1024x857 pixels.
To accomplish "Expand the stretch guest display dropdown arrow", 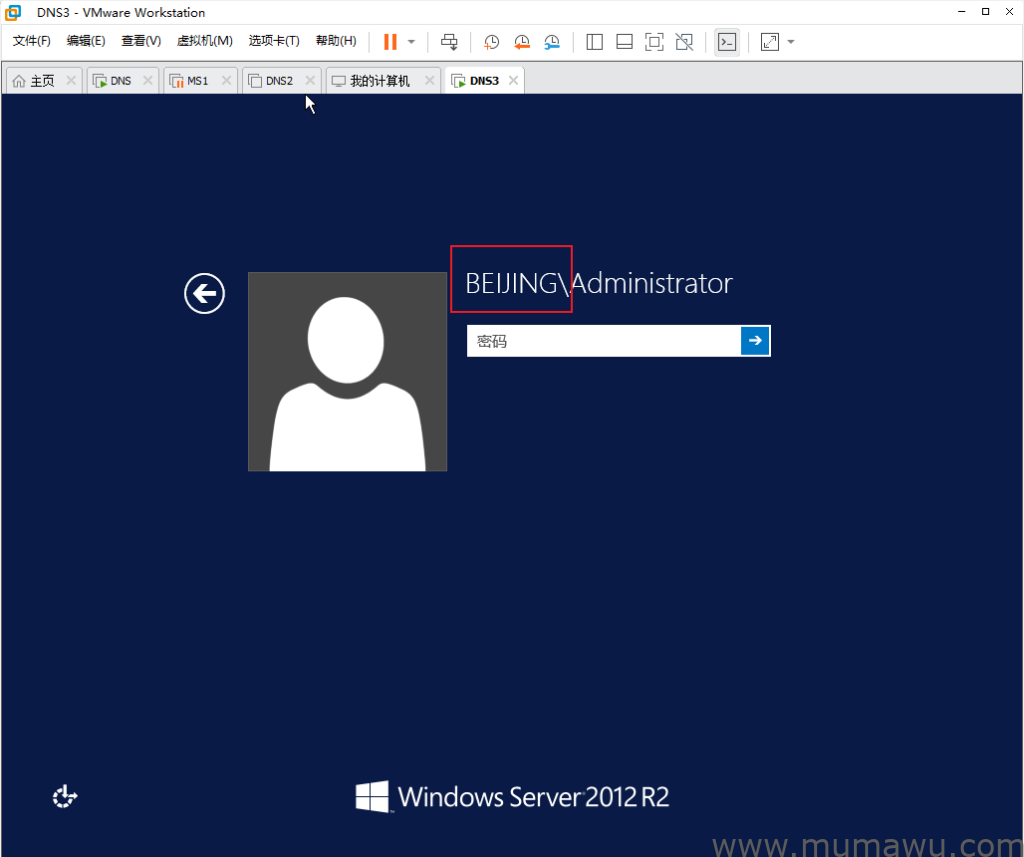I will coord(791,42).
